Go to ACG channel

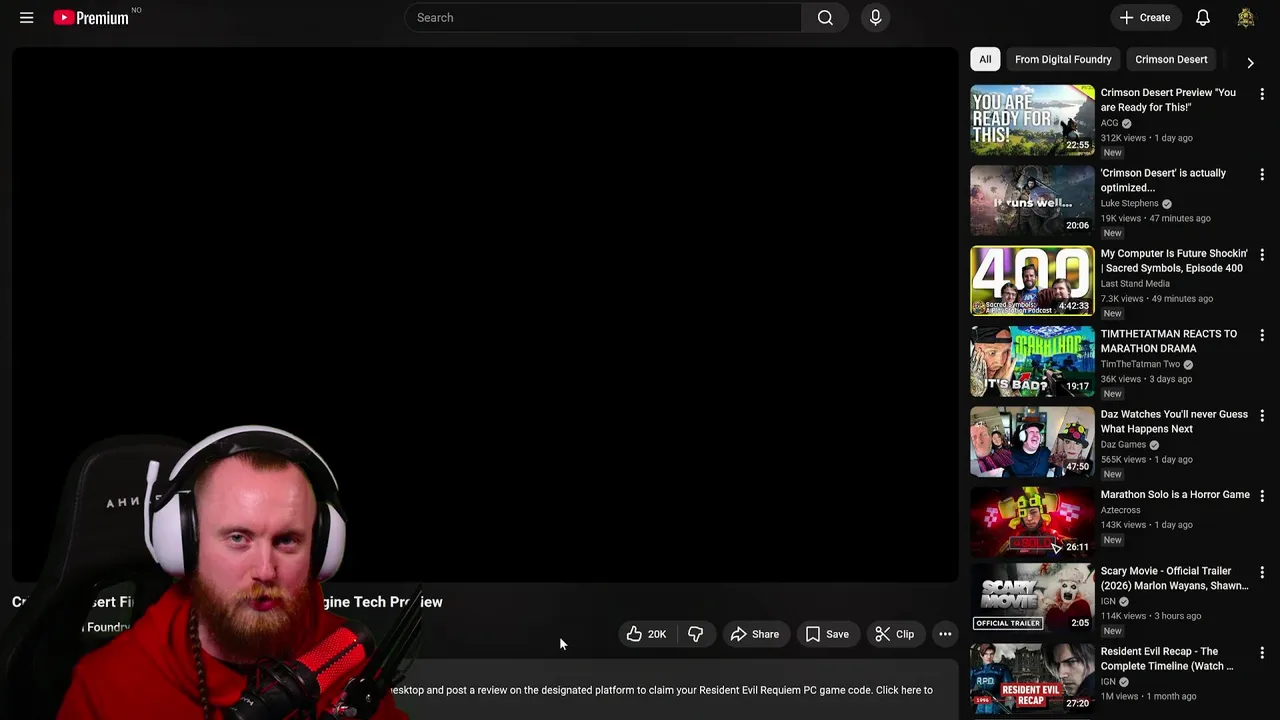(1110, 123)
